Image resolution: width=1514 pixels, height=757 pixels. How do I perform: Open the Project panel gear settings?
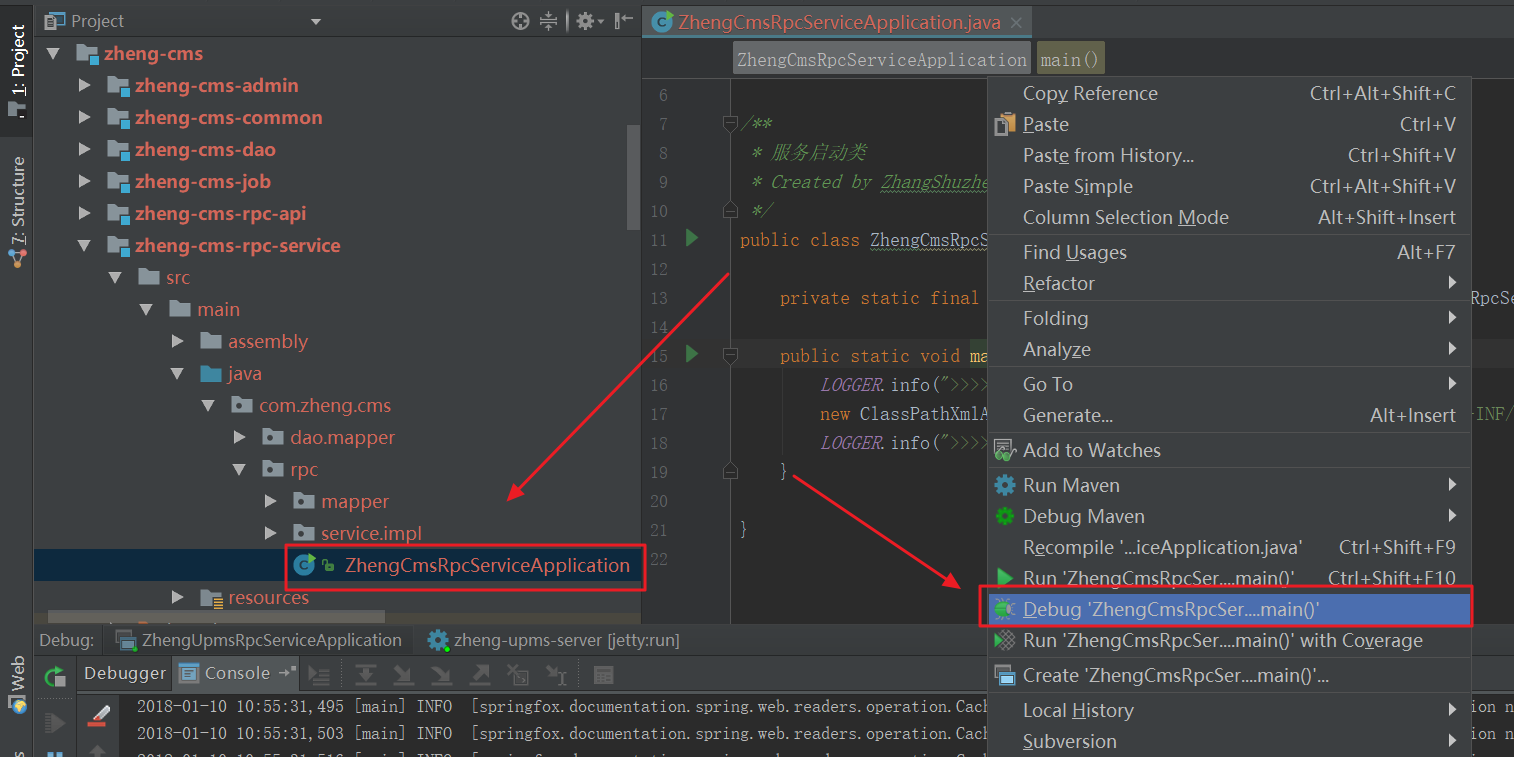tap(586, 21)
